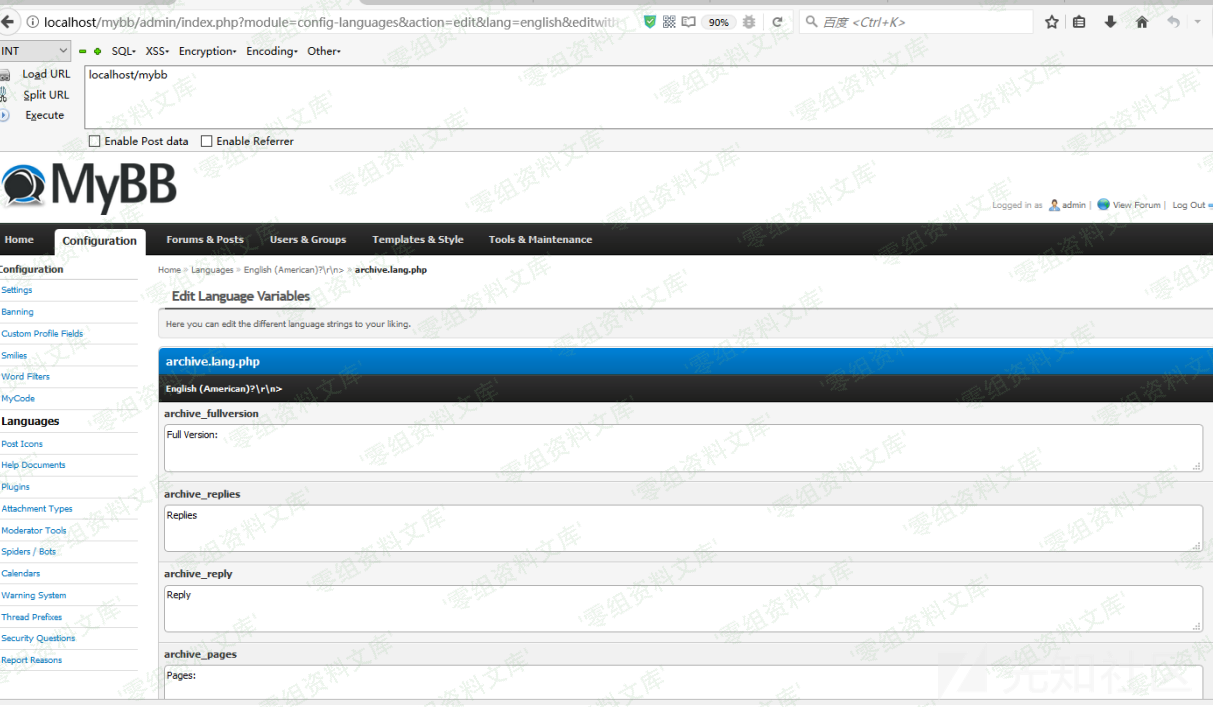Open the Plugins sidebar link
Screen dimensions: 1213x707
pyautogui.click(x=16, y=487)
